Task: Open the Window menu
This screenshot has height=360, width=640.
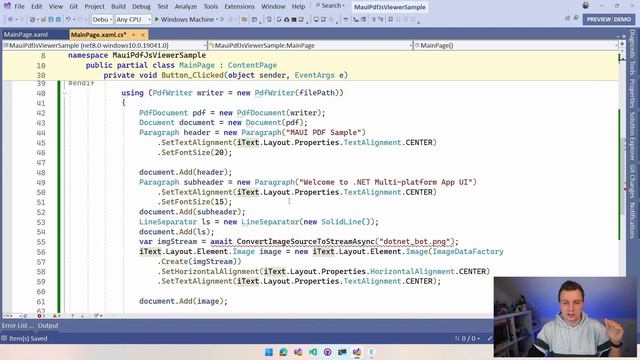Action: (273, 7)
